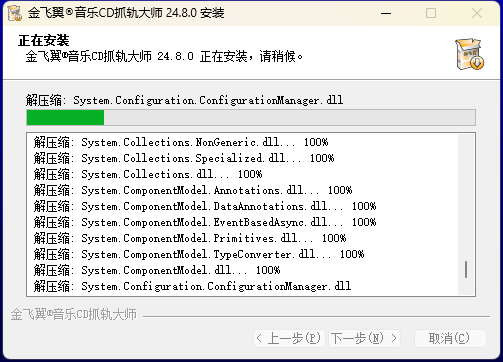This screenshot has height=362, width=503.
Task: Click the 取消(C) cancel button
Action: point(450,338)
